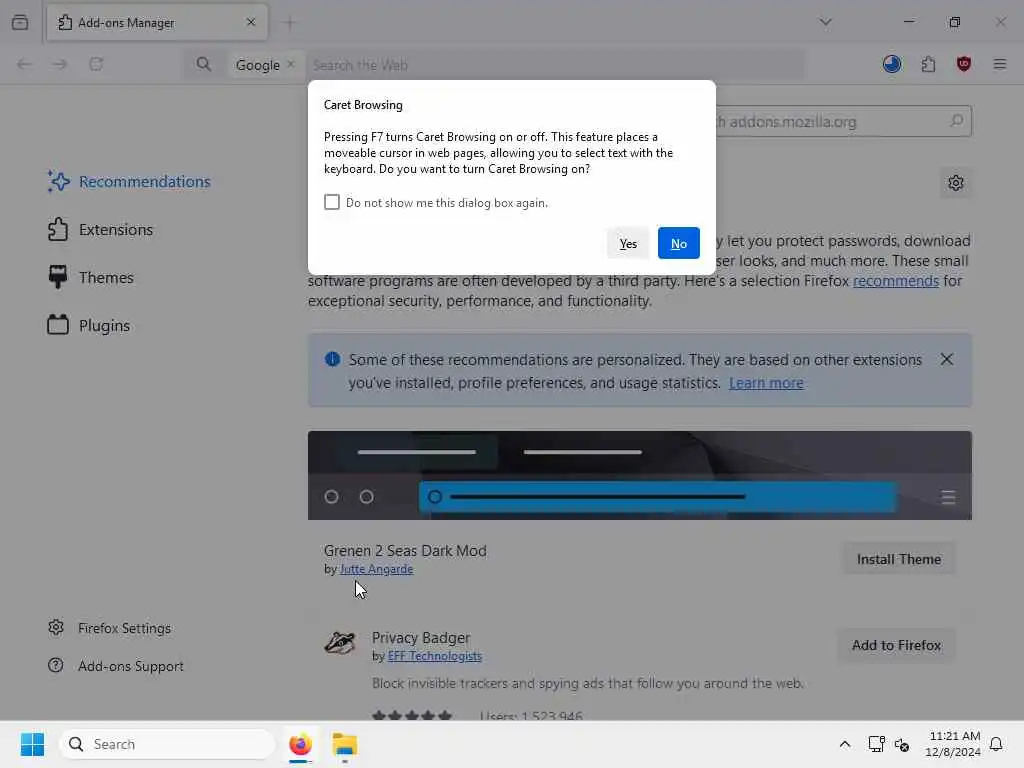
Task: Click the Firefox Settings gear icon
Action: coord(56,628)
